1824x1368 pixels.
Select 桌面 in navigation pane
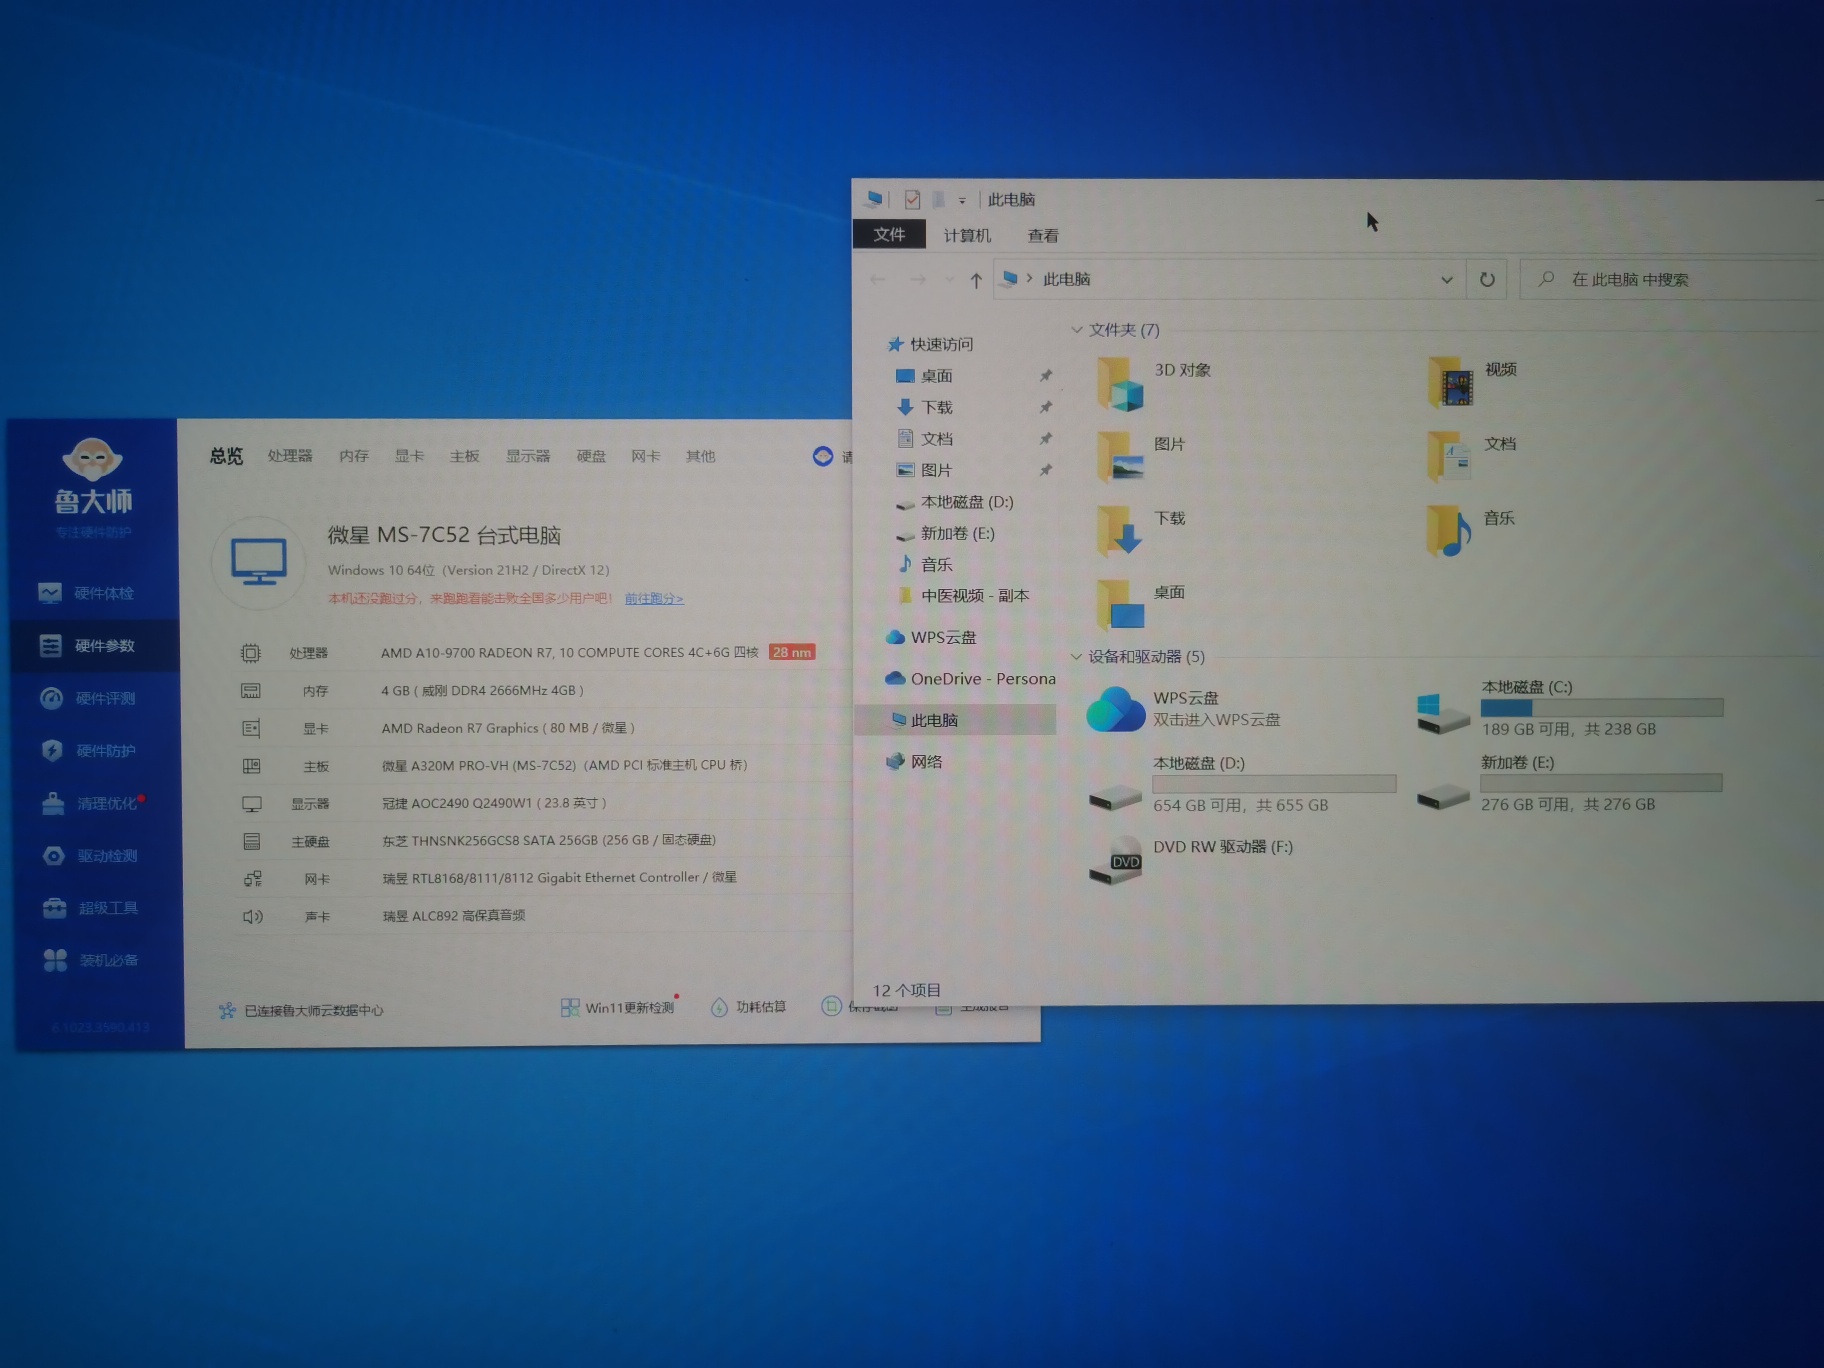(x=925, y=376)
